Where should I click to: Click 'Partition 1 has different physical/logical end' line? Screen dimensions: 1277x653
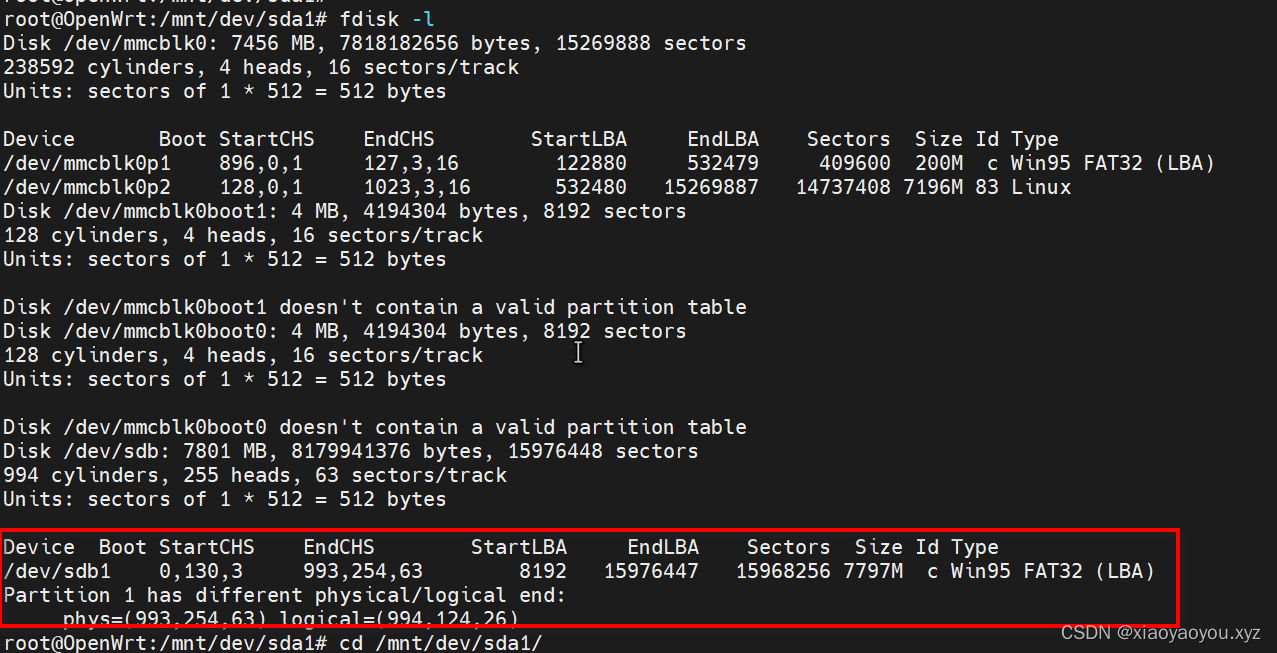(x=285, y=595)
